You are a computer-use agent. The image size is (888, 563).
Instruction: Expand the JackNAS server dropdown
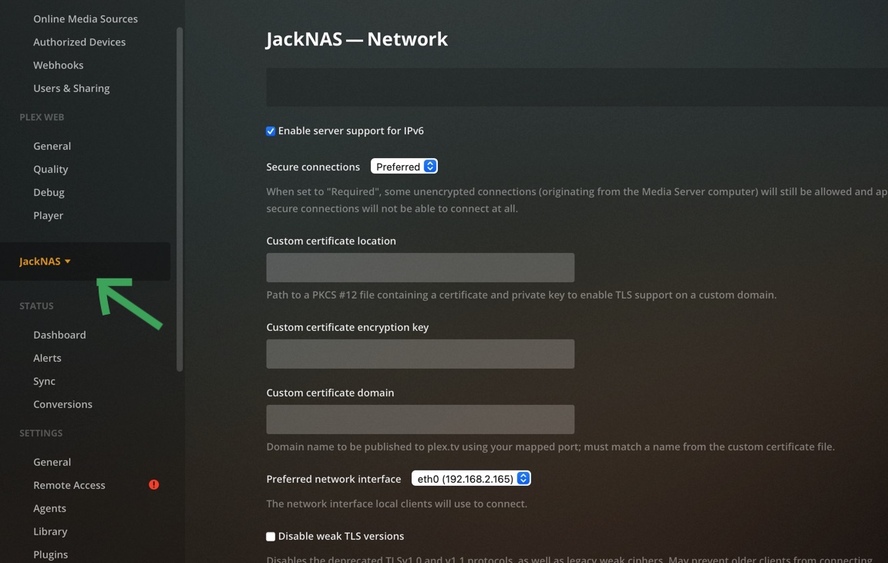[45, 261]
